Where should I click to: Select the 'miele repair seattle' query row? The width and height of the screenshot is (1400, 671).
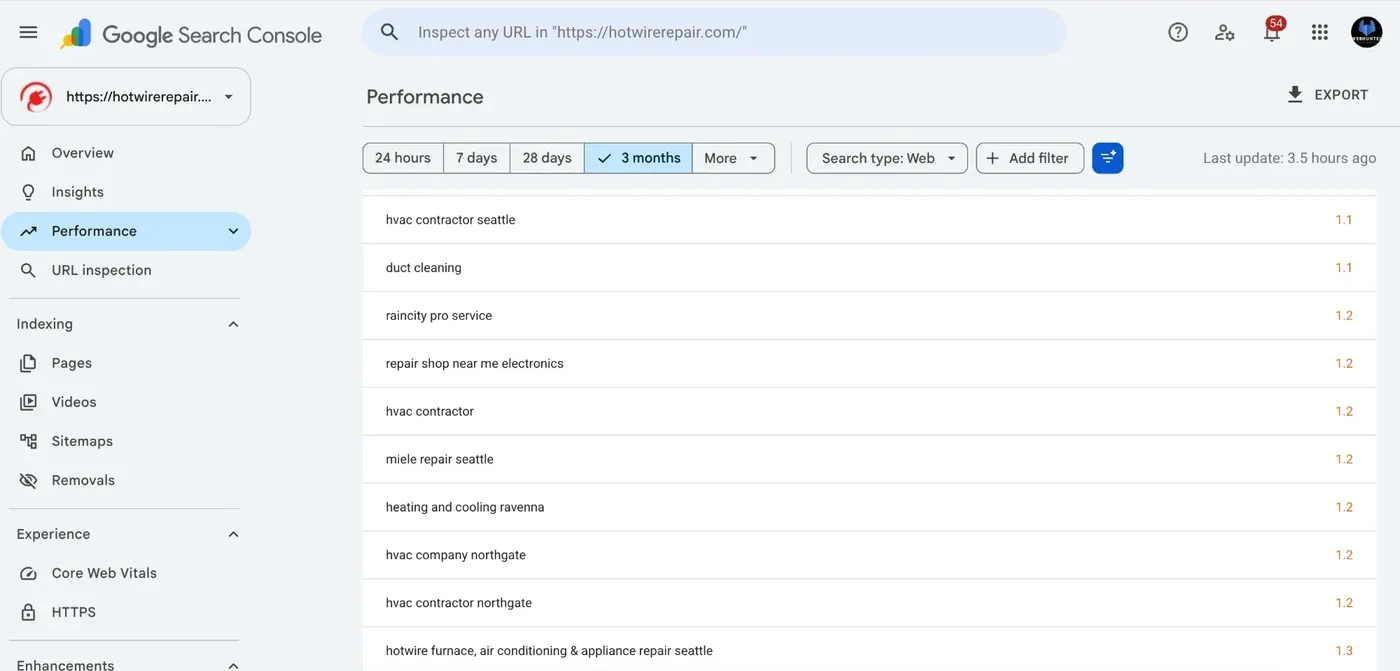(x=869, y=460)
